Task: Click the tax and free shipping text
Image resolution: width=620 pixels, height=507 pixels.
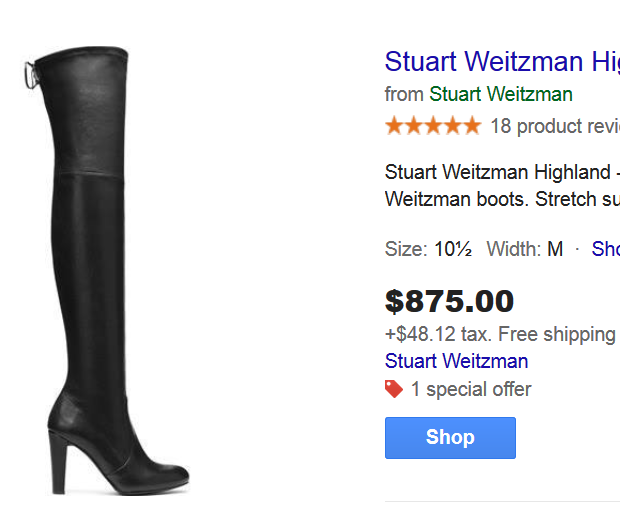Action: [x=500, y=334]
